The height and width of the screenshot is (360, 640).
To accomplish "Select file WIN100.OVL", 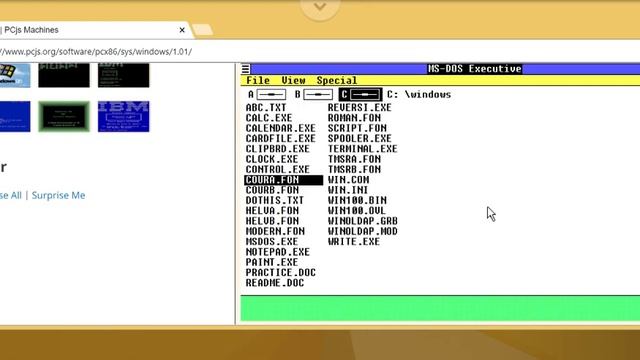I will 357,211.
